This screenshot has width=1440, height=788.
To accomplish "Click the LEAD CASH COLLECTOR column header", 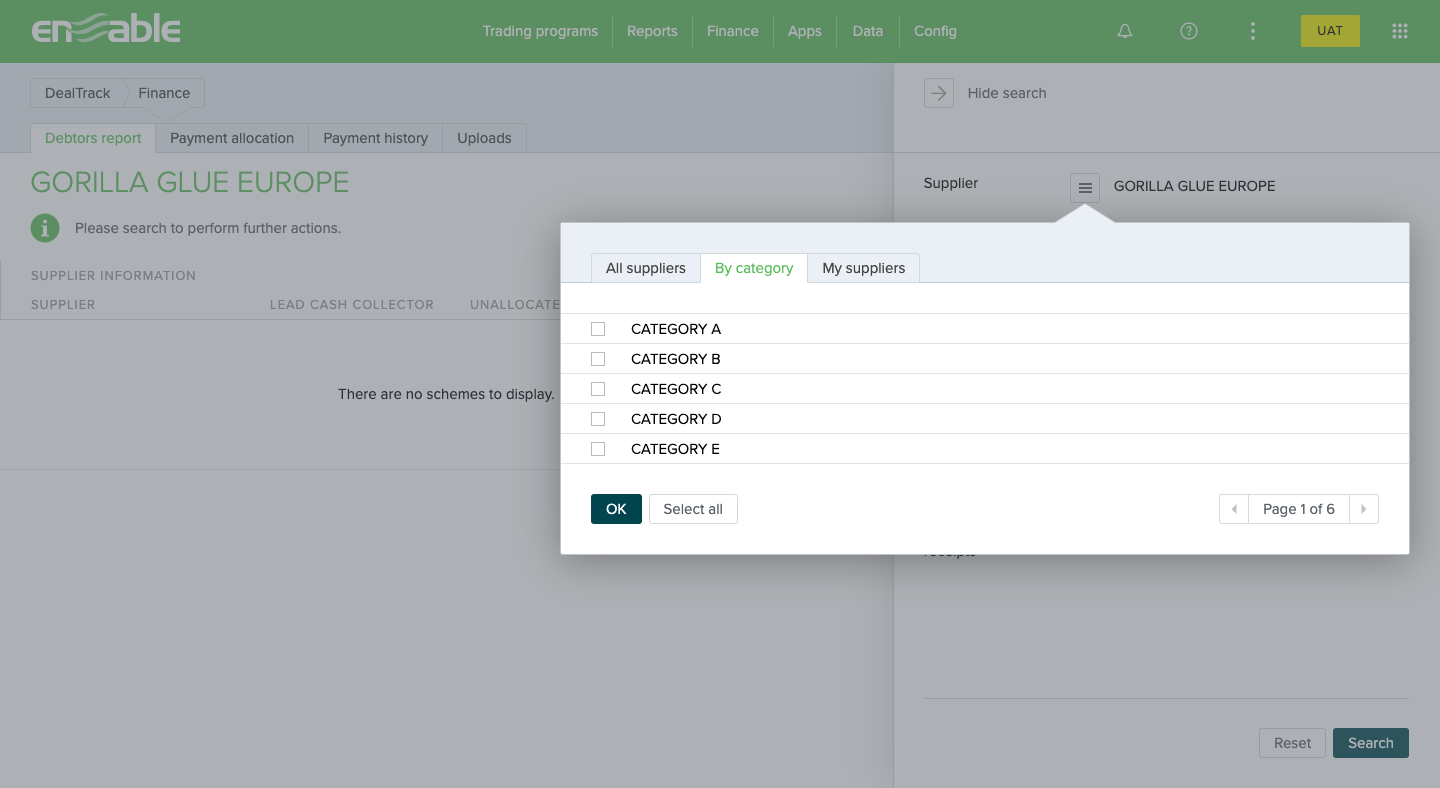I will pyautogui.click(x=352, y=304).
